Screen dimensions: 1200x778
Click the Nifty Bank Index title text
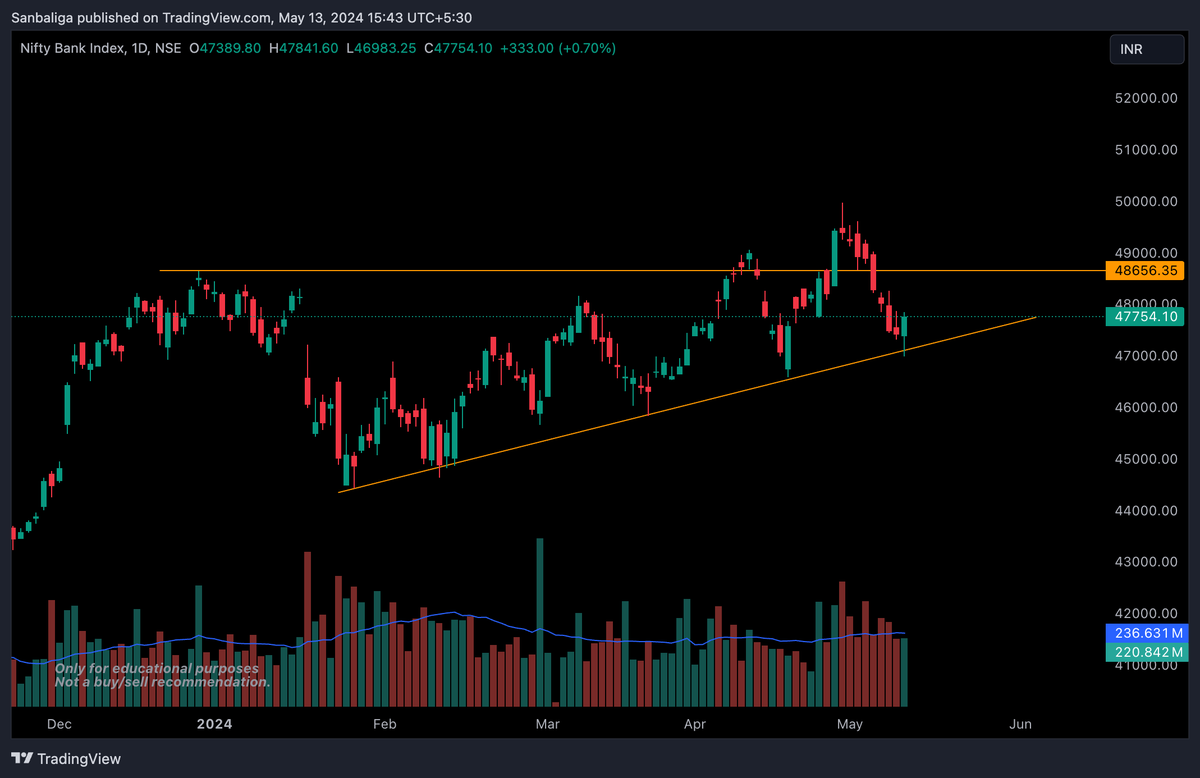(72, 48)
